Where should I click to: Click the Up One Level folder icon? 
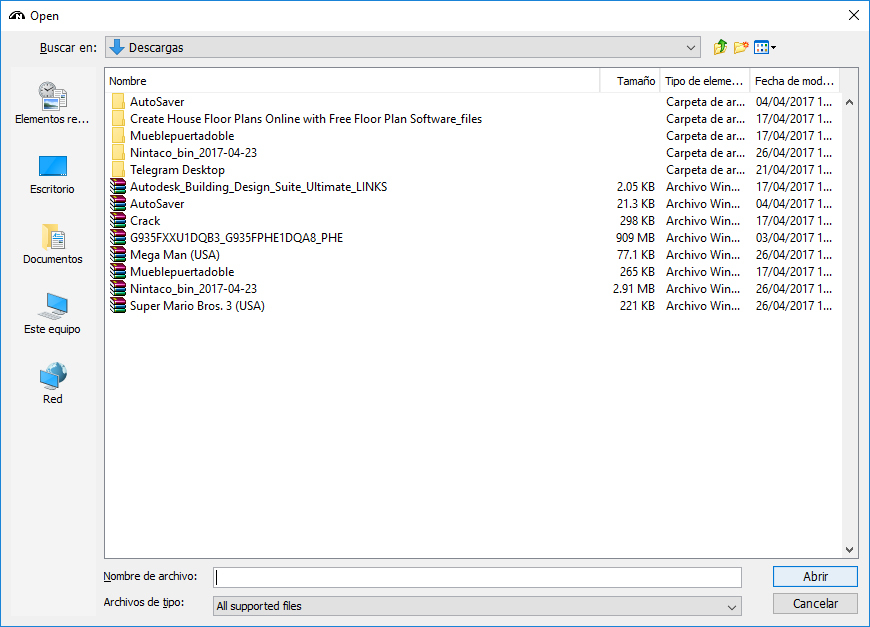coord(720,47)
